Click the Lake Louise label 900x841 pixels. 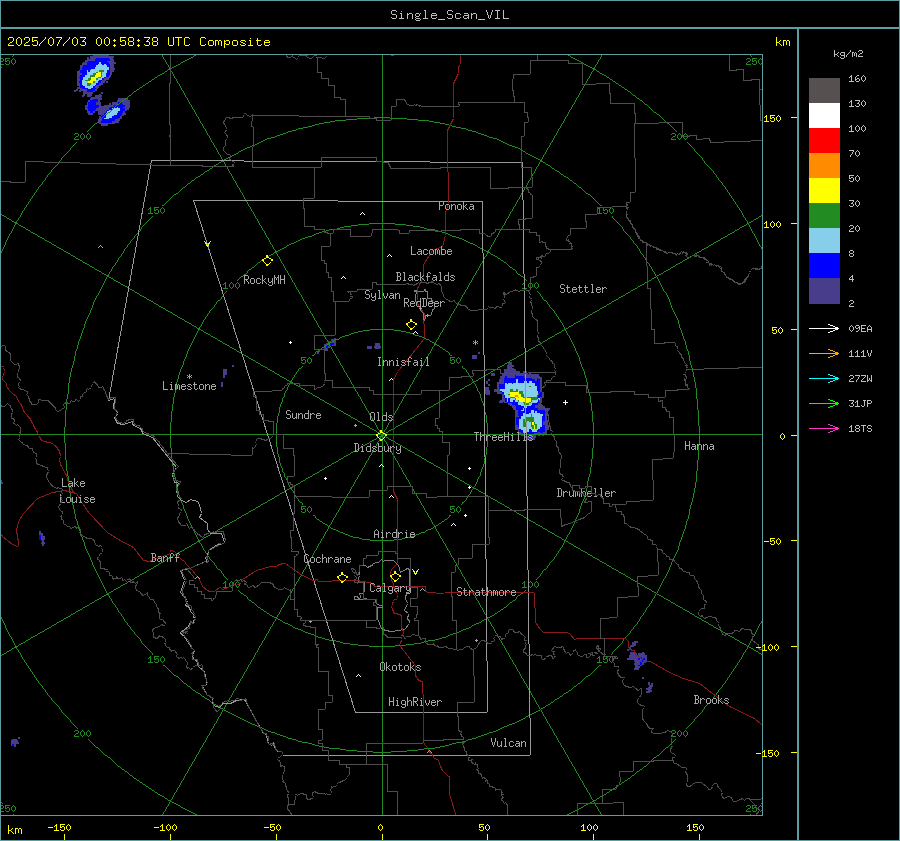pos(77,491)
